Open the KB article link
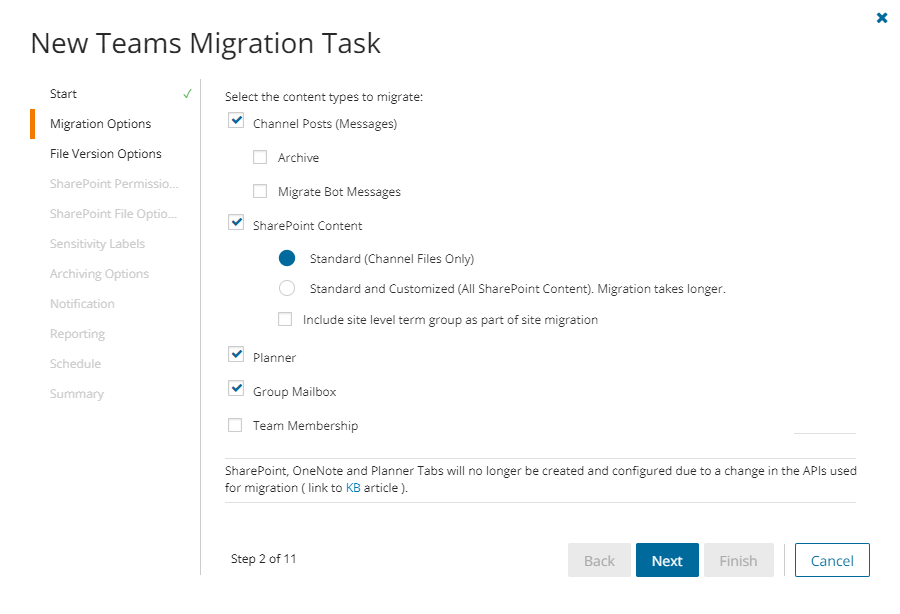This screenshot has height=614, width=900. tap(353, 488)
